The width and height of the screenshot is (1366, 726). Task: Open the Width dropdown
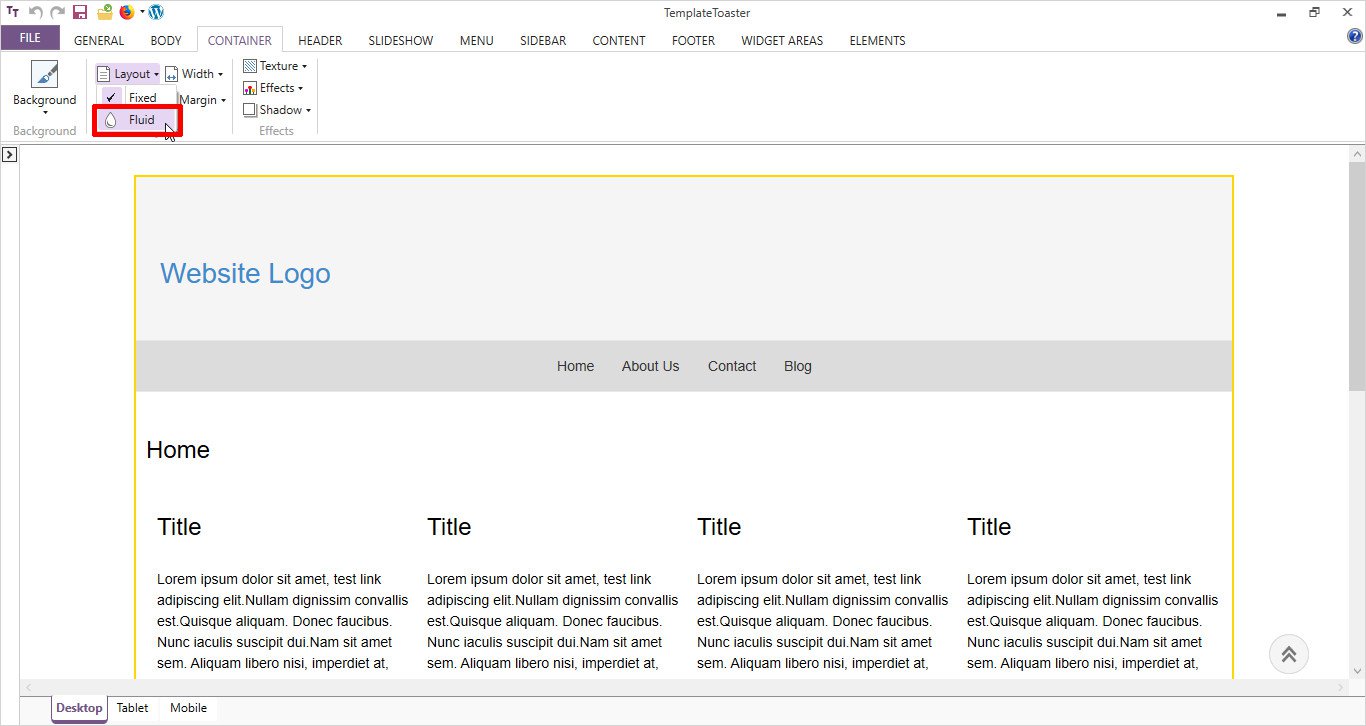coord(195,74)
